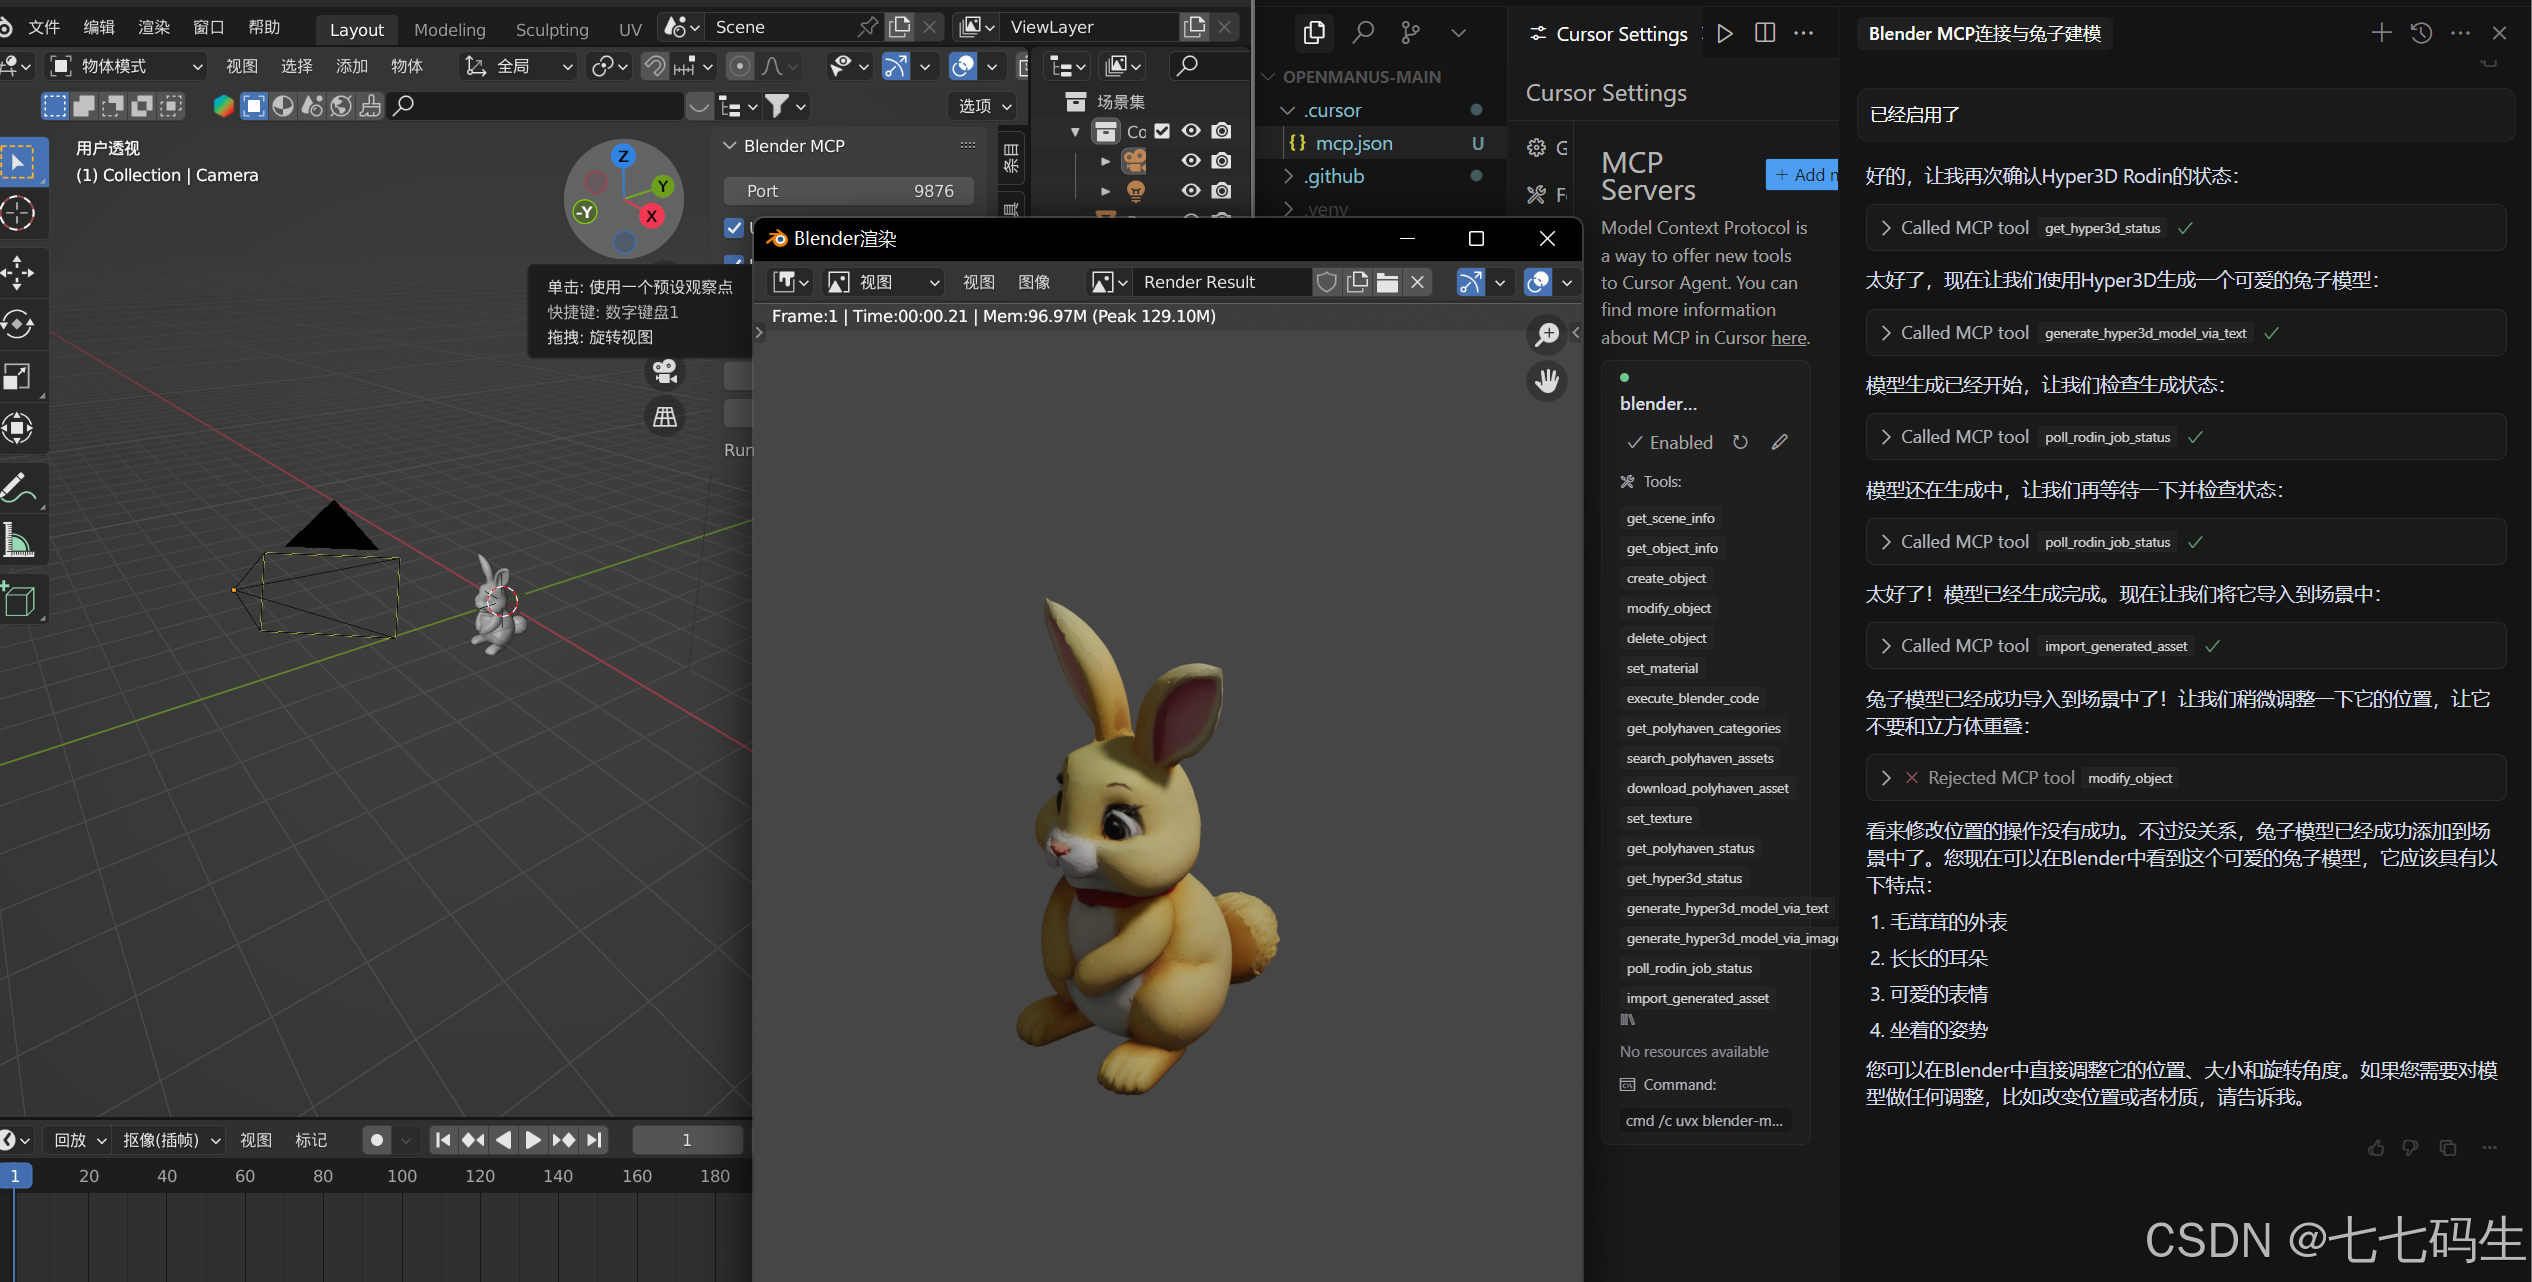Hide the Collection with eye icon
The width and height of the screenshot is (2532, 1282).
[1190, 131]
